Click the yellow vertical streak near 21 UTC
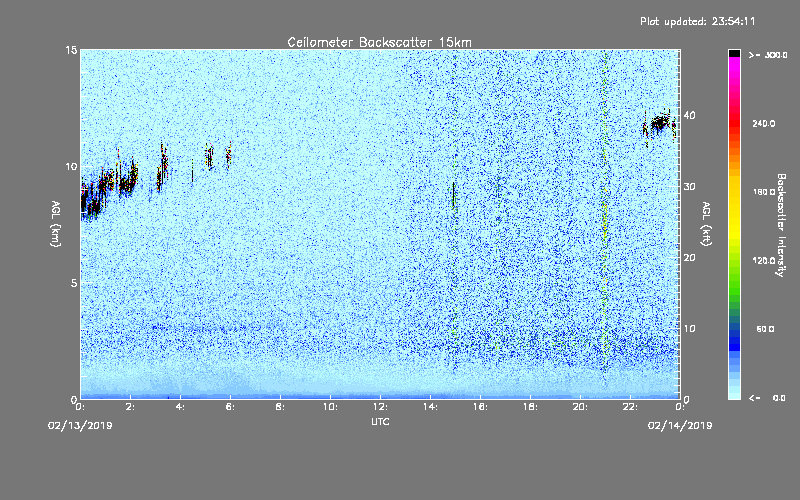The width and height of the screenshot is (800, 500). pyautogui.click(x=605, y=219)
